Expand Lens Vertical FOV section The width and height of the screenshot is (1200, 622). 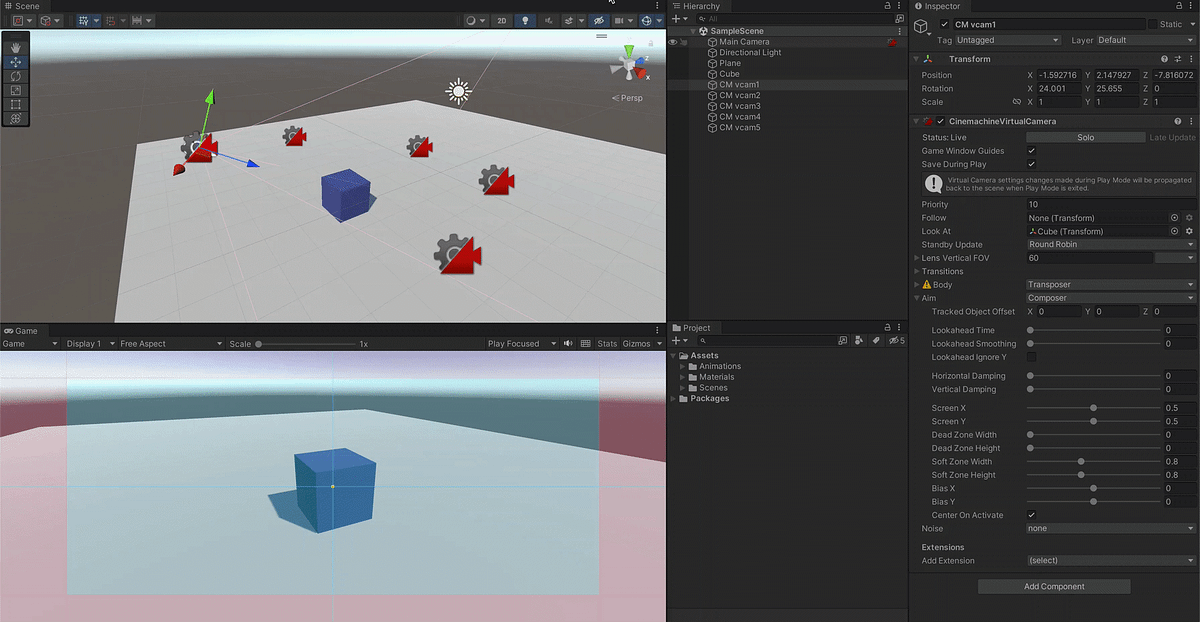tap(917, 258)
